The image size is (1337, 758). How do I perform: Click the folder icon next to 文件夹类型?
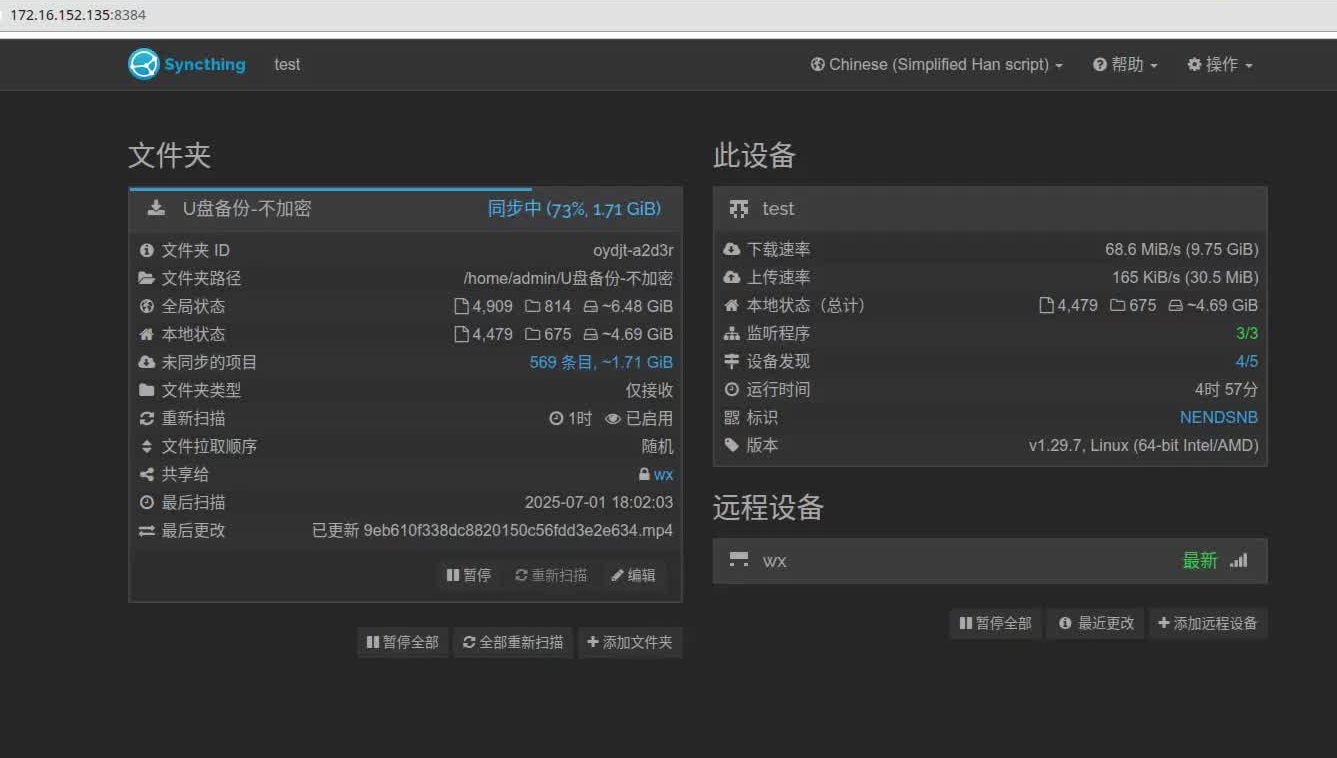point(147,390)
